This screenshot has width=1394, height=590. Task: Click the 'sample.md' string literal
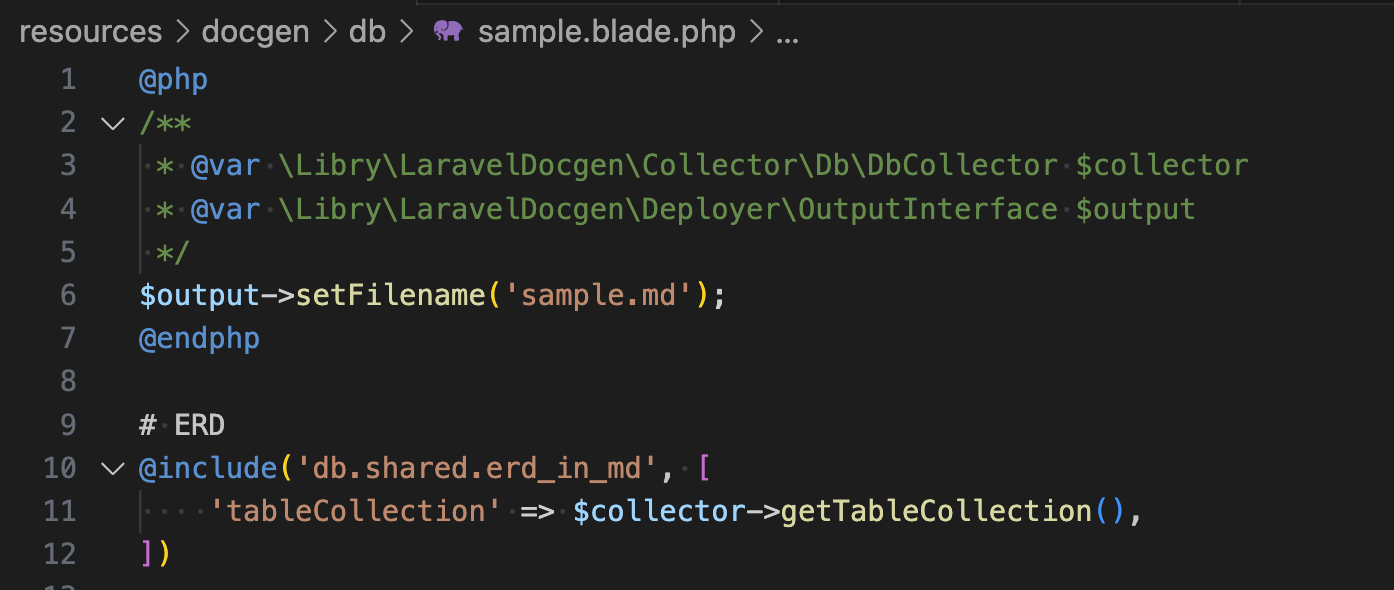pos(606,295)
